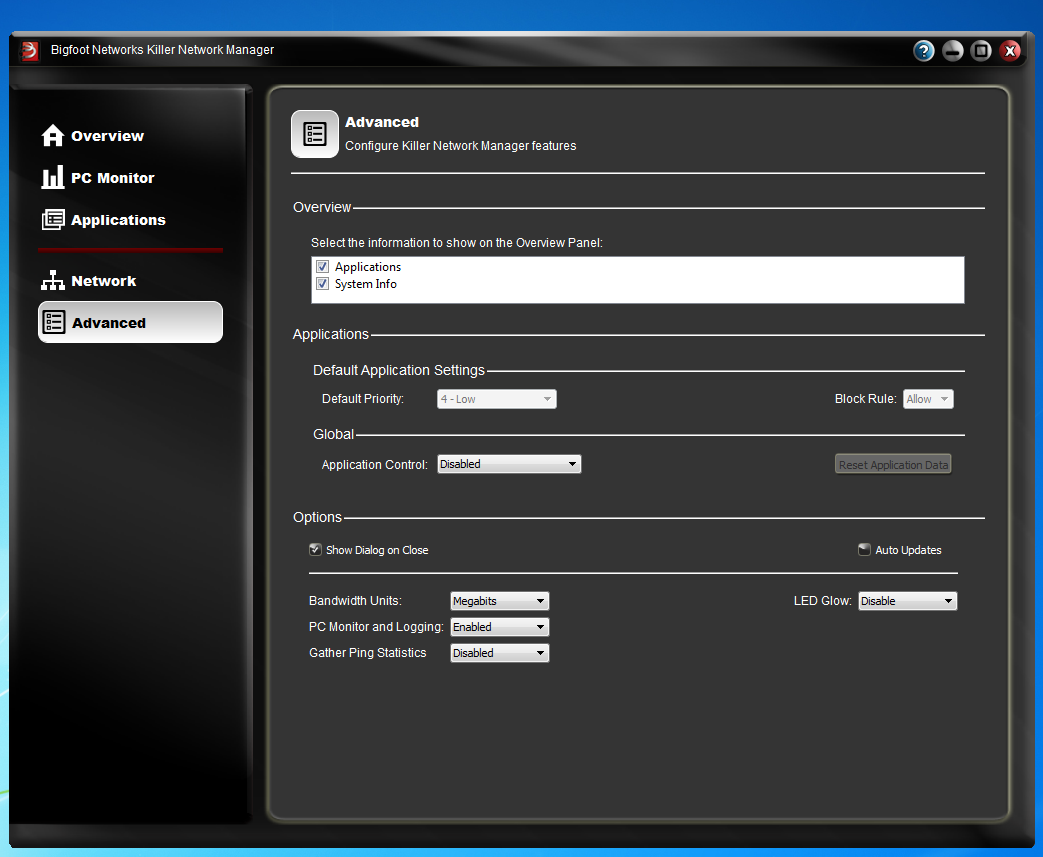Click the Killer Network Manager logo icon
1043x857 pixels.
29,51
